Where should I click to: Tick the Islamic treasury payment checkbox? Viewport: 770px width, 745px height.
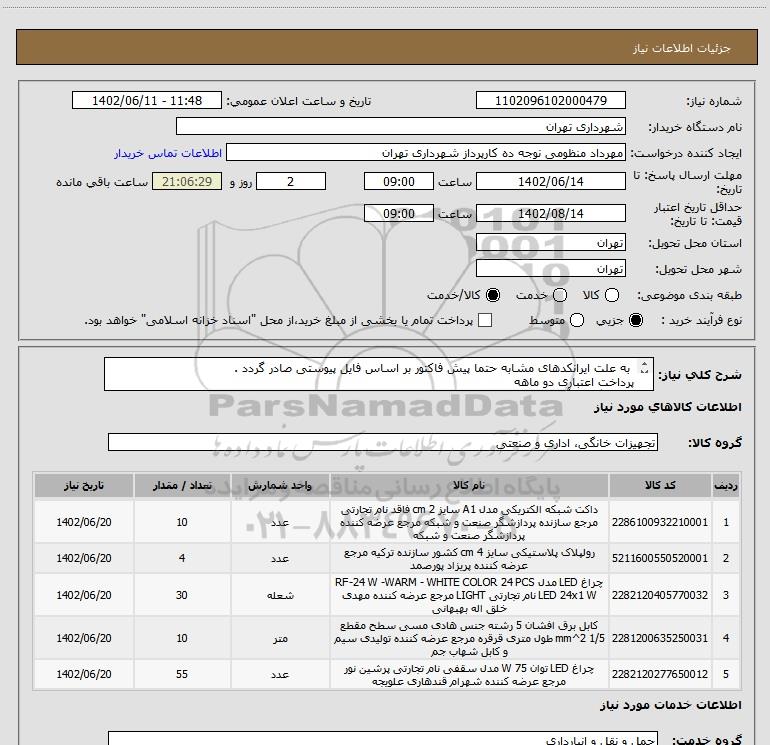click(x=485, y=321)
